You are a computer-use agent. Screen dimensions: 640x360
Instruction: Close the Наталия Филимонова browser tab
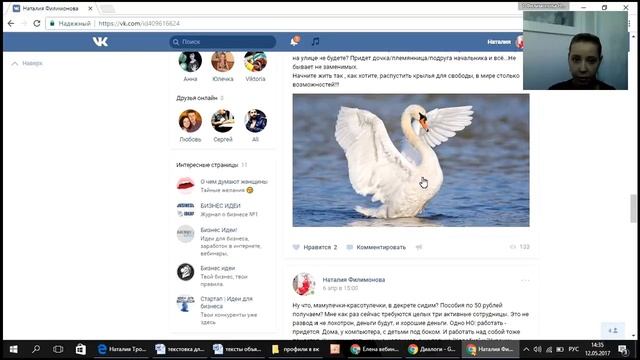tap(90, 8)
